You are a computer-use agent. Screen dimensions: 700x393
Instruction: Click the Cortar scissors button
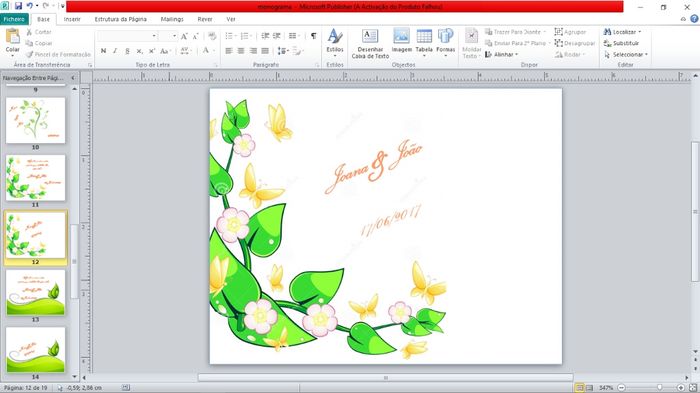click(x=39, y=32)
